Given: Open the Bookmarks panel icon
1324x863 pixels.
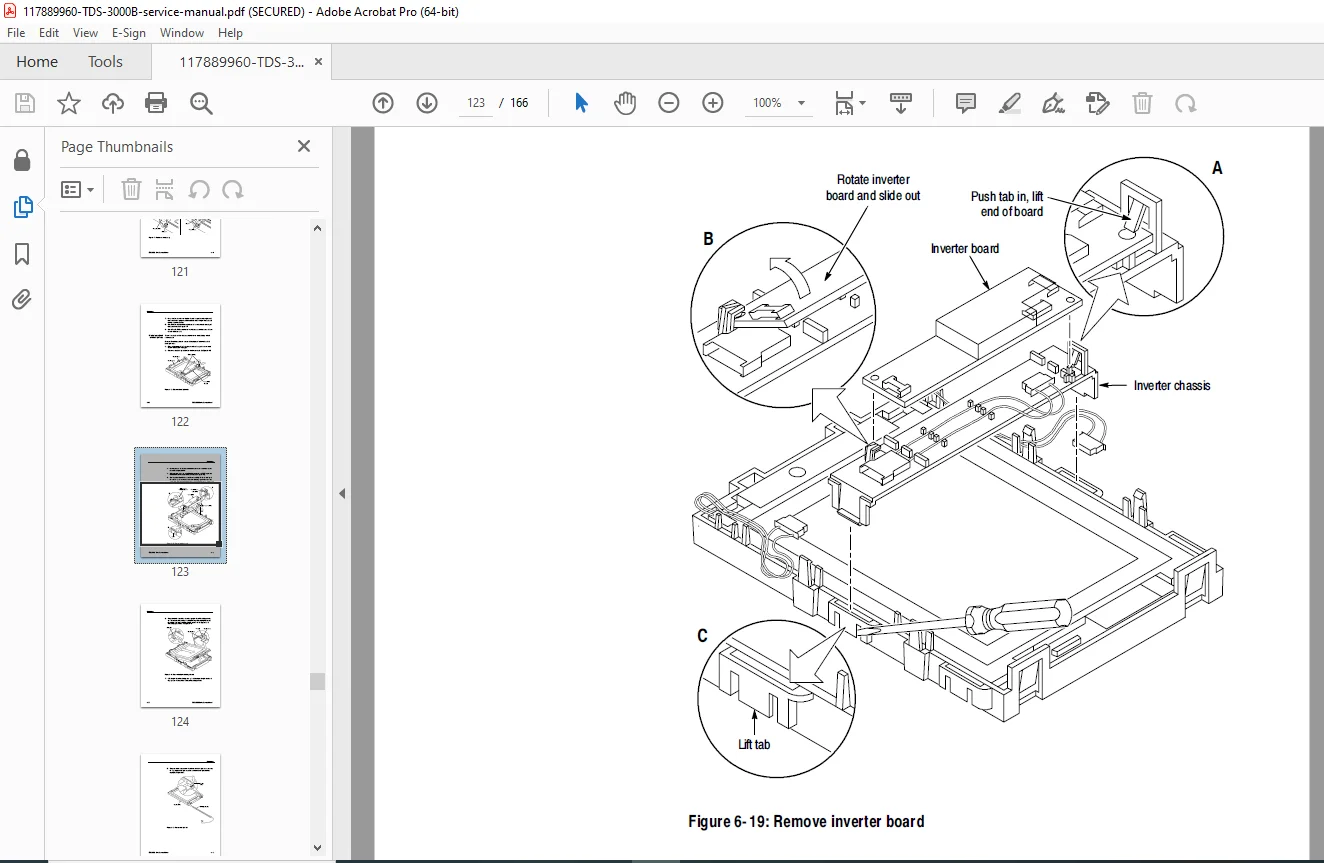Looking at the screenshot, I should [x=22, y=254].
